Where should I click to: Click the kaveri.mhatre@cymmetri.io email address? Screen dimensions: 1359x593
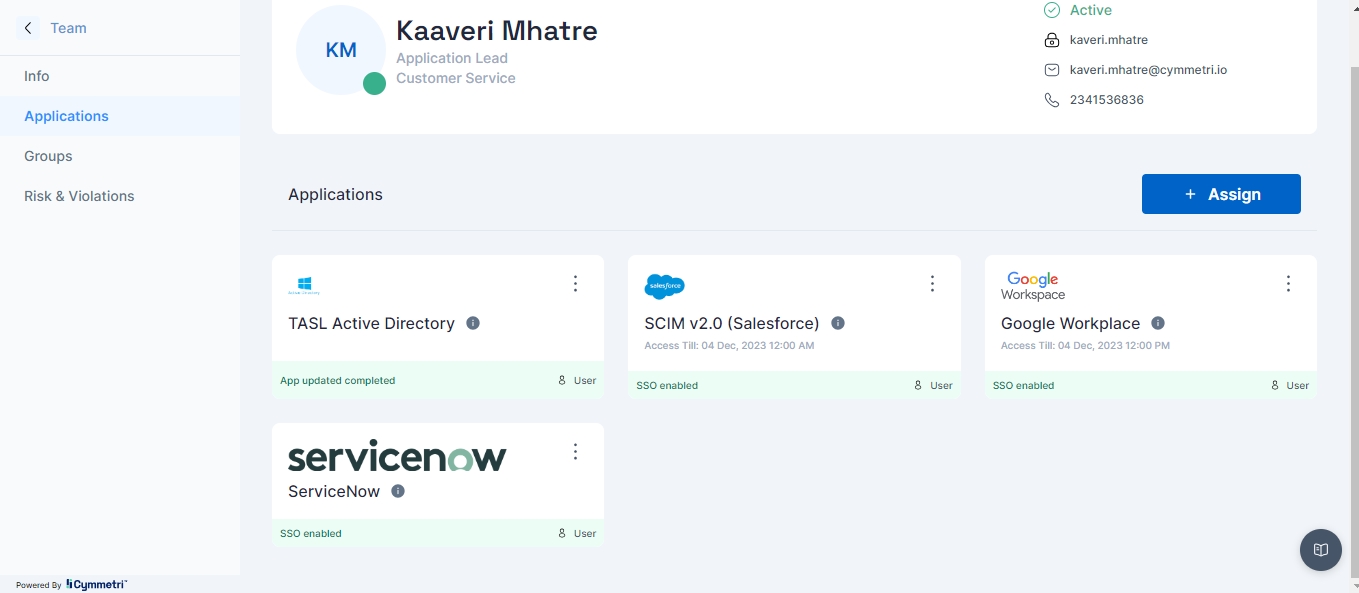click(1148, 70)
